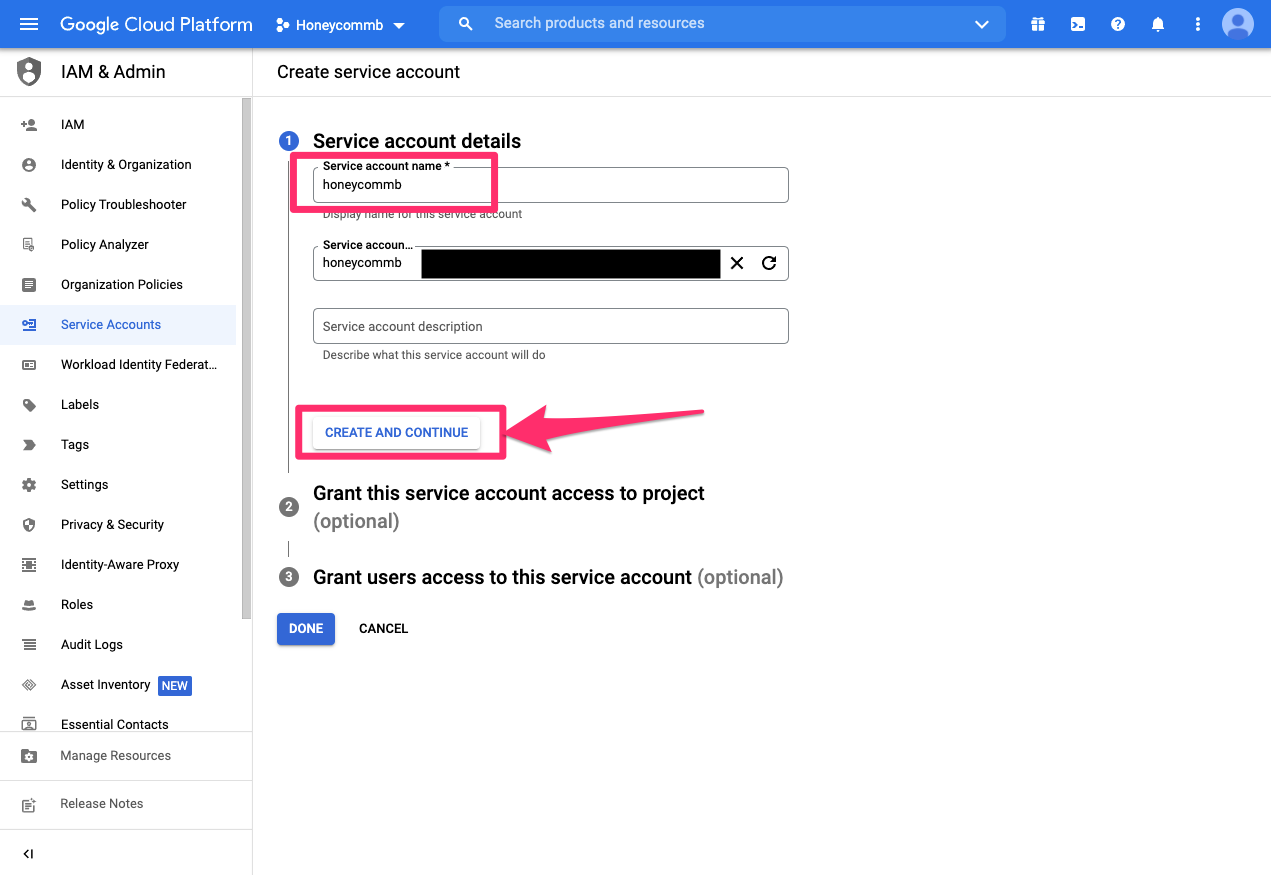Regenerate service account ID refresh icon
Screen dimensions: 1271x875
(769, 263)
